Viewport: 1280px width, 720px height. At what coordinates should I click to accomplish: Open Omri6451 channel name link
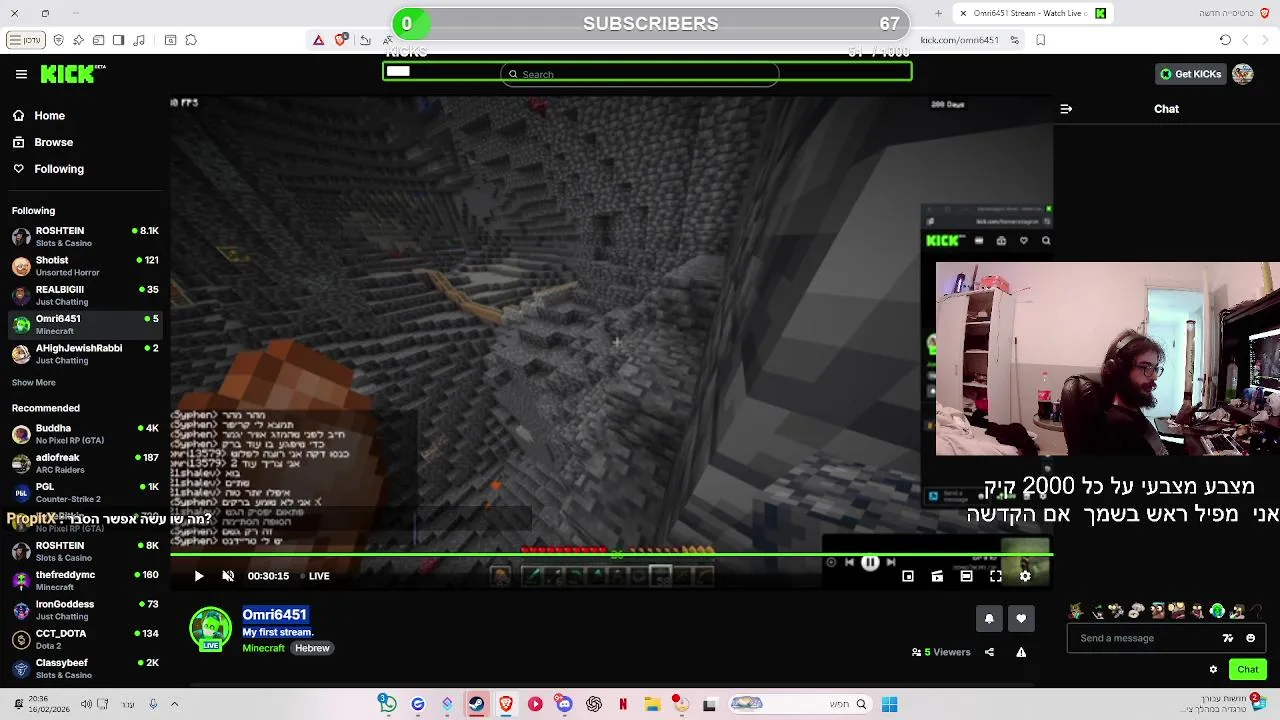point(274,615)
